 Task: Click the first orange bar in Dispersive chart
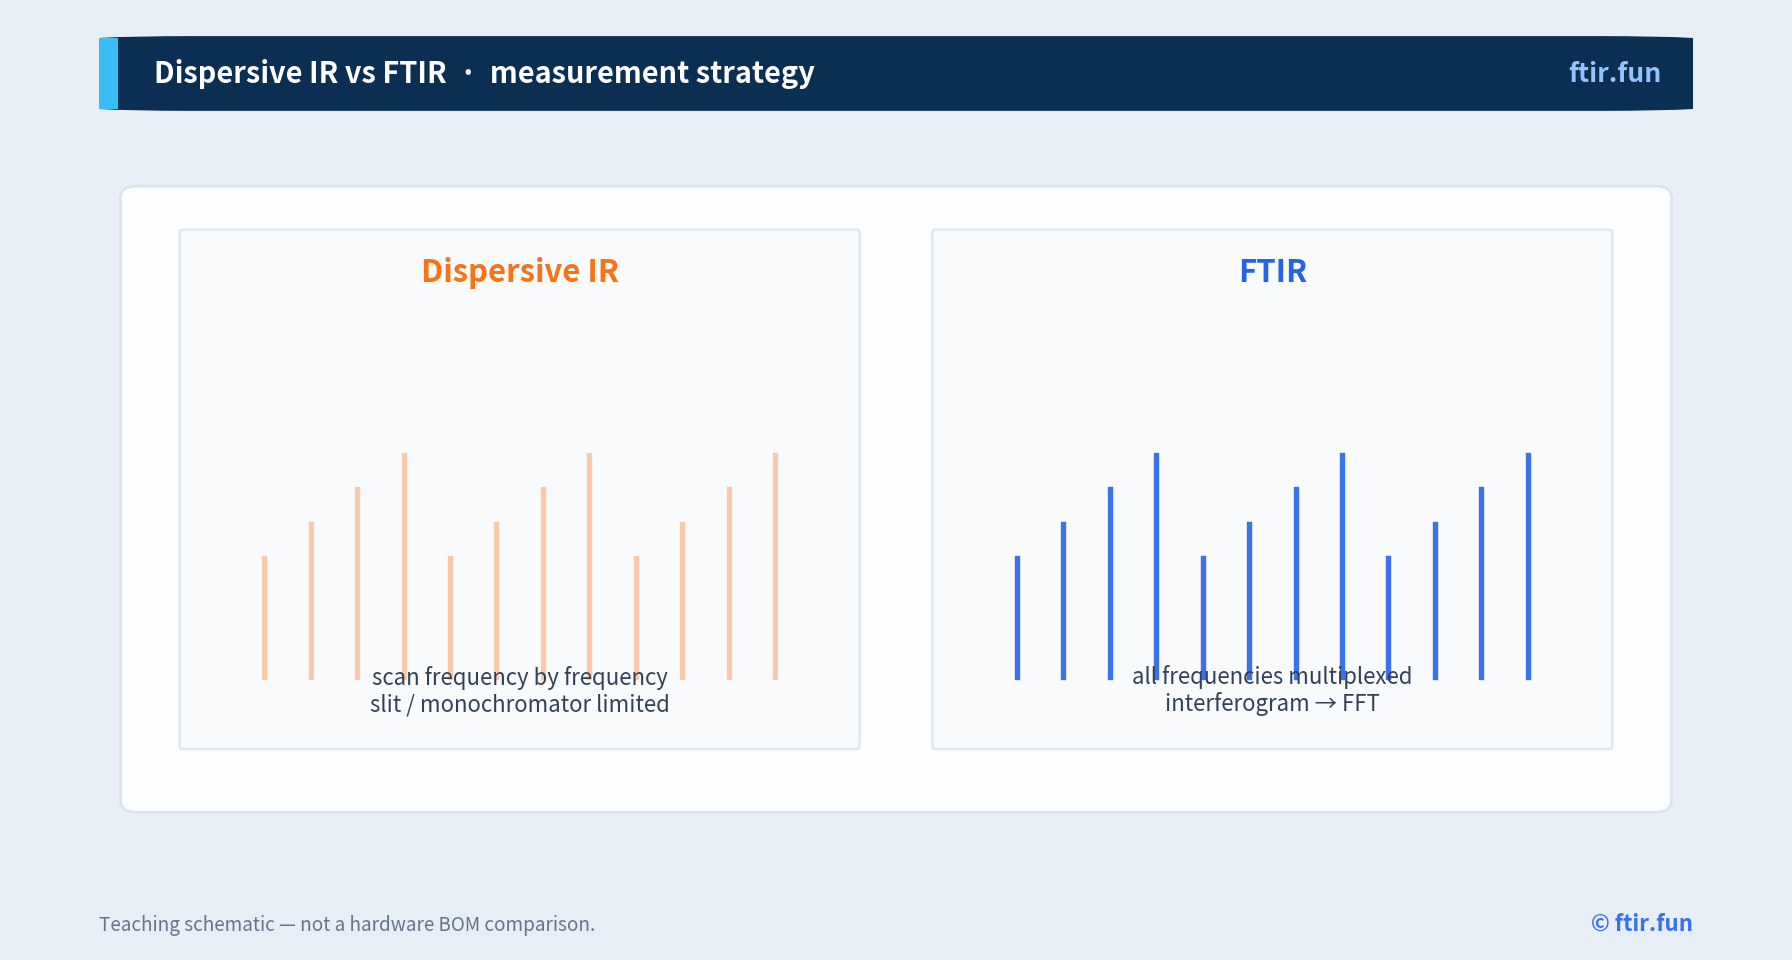point(264,618)
